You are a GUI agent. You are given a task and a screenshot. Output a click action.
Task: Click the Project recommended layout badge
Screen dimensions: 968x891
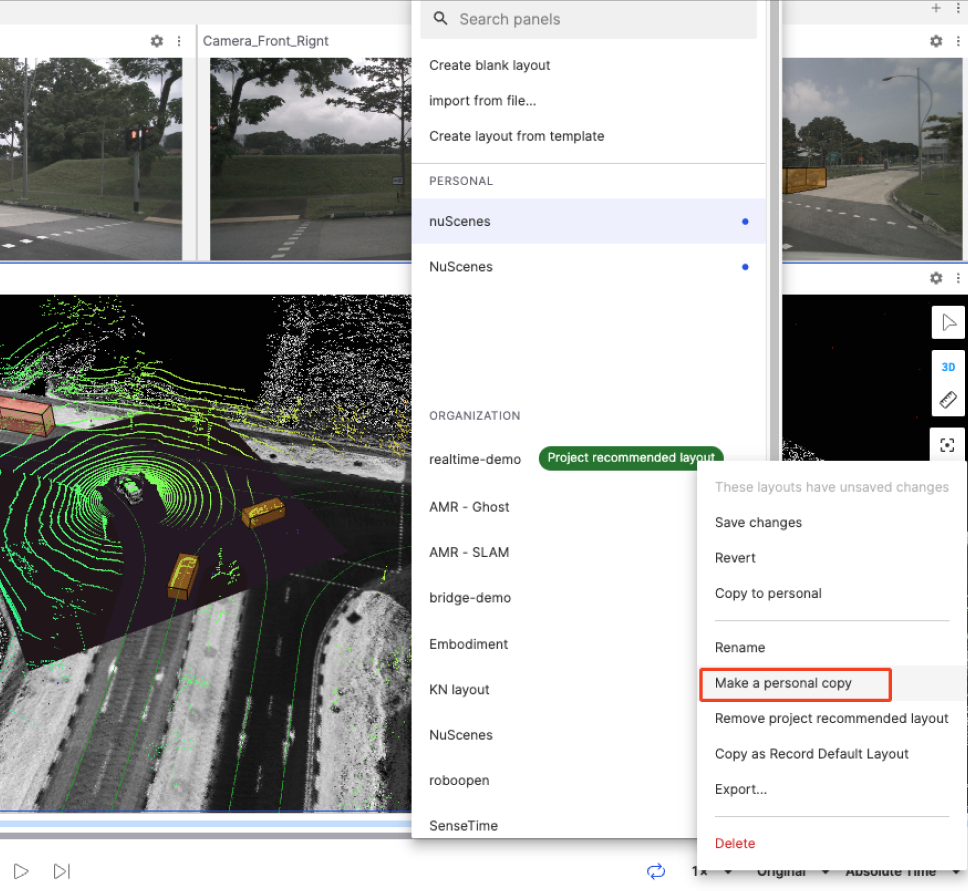pyautogui.click(x=630, y=458)
